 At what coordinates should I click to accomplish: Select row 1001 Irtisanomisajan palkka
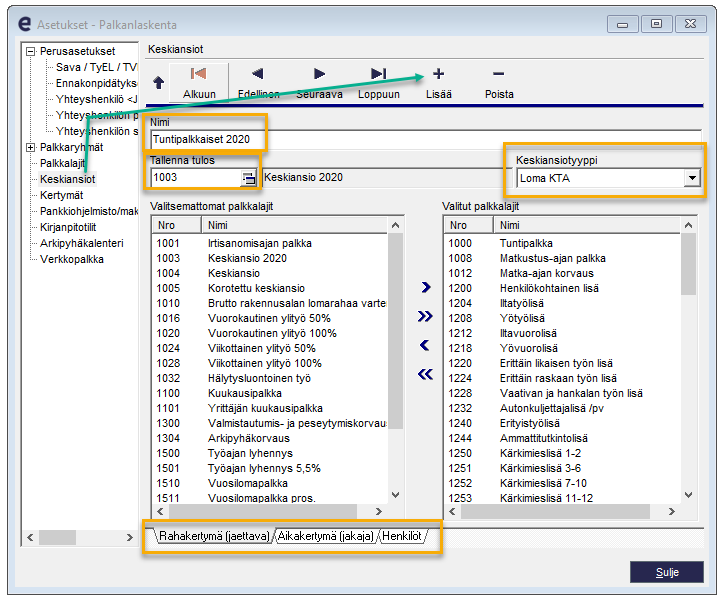270,243
